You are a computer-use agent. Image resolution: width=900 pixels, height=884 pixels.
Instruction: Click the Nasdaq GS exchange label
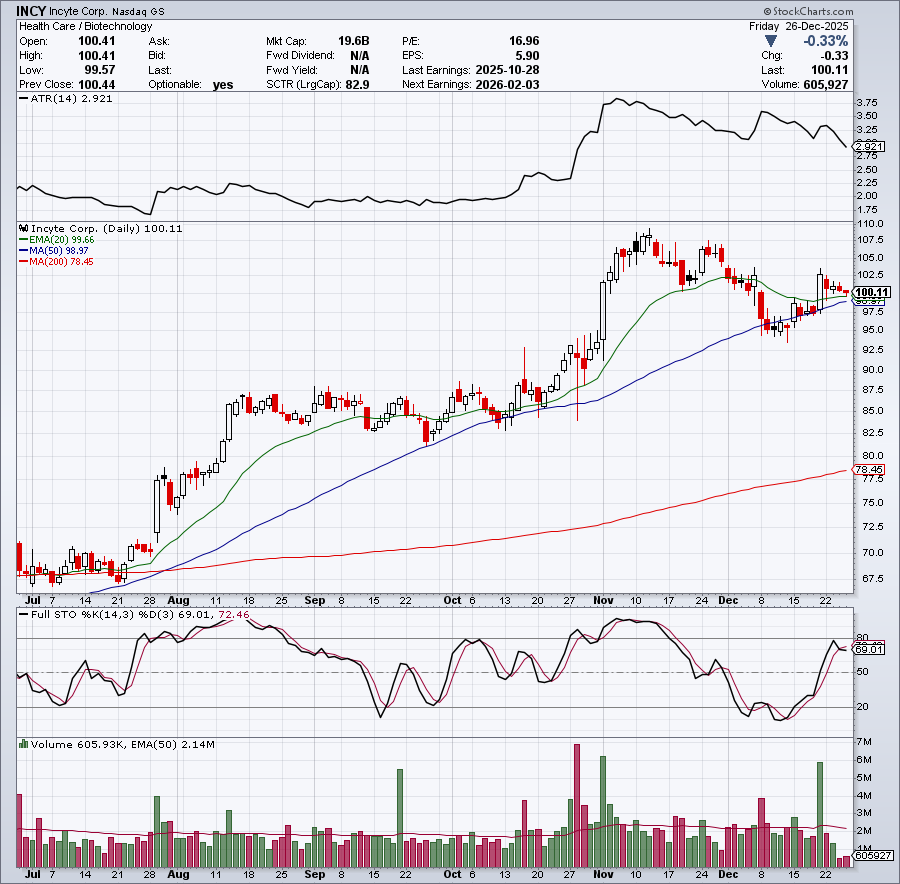pos(138,11)
